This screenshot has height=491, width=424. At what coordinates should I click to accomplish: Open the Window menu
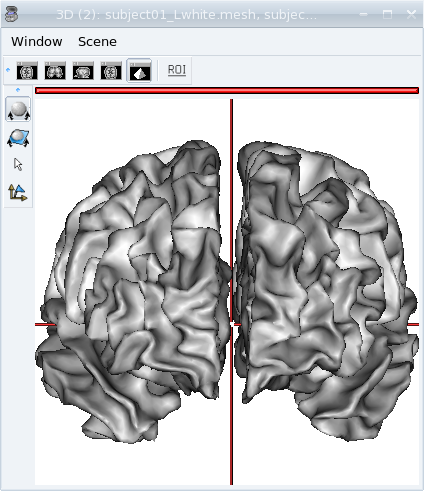tap(37, 42)
